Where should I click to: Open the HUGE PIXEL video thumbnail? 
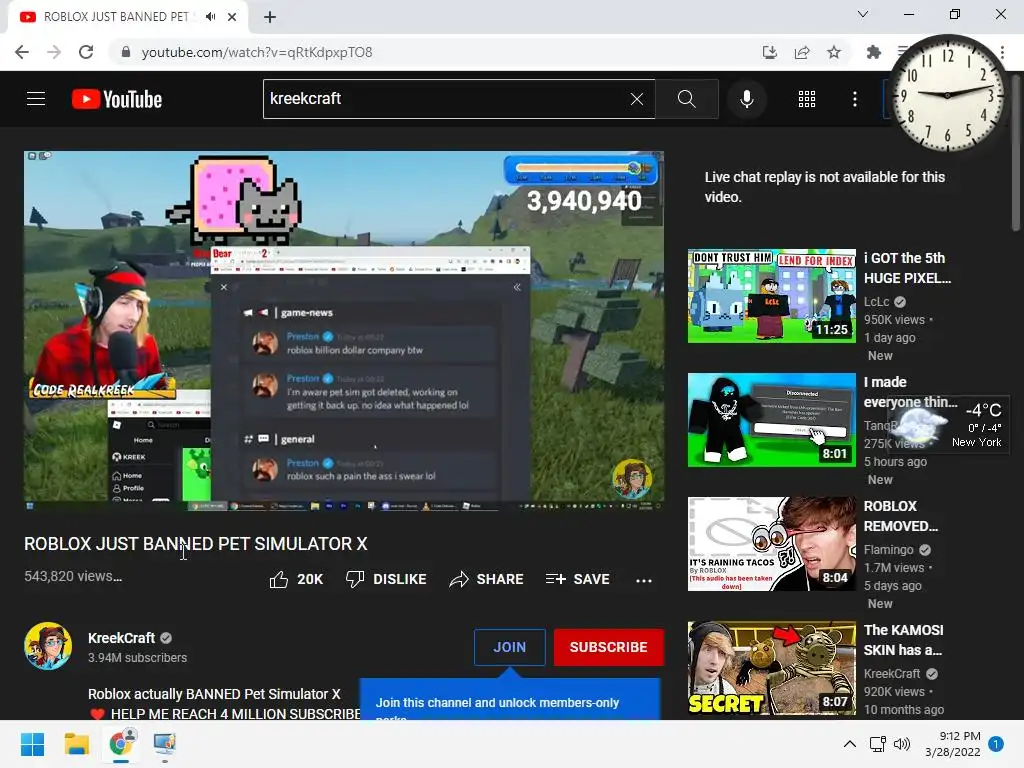772,296
